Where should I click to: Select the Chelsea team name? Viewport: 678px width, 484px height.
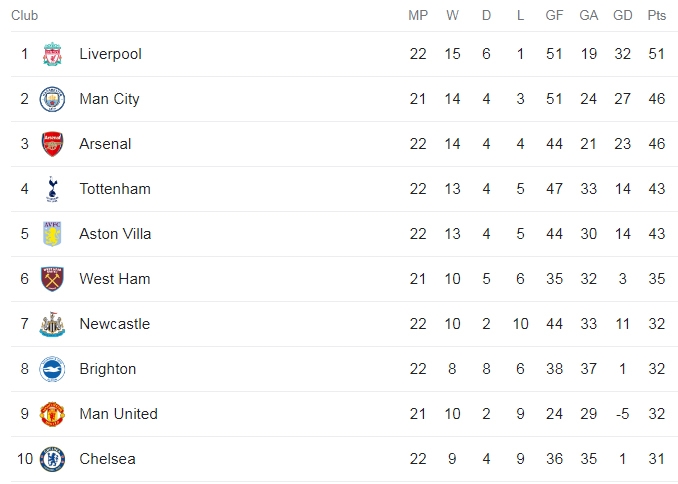(x=107, y=459)
